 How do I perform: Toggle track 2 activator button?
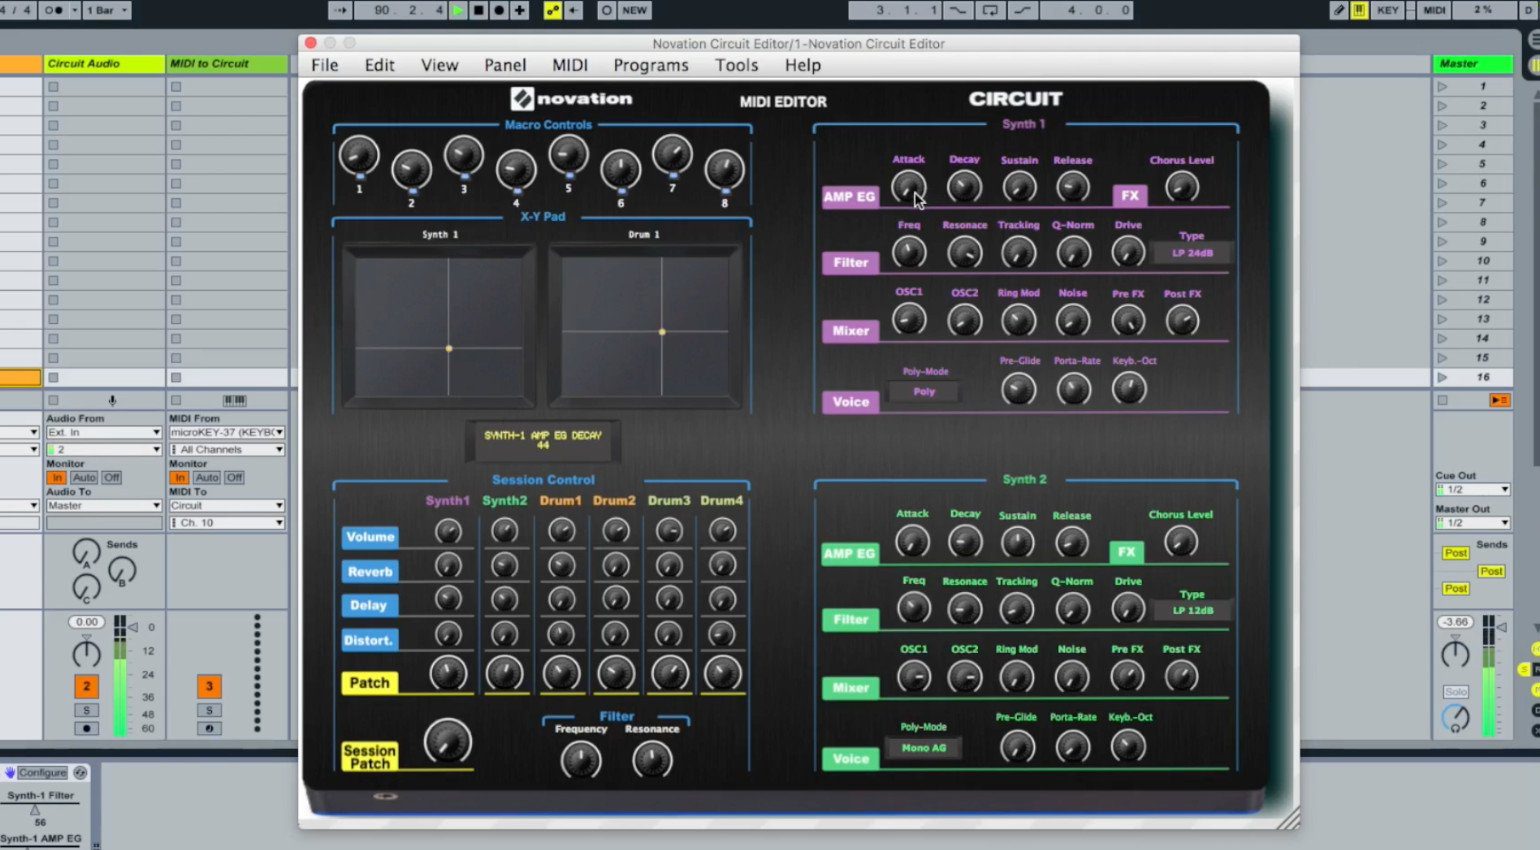click(86, 686)
